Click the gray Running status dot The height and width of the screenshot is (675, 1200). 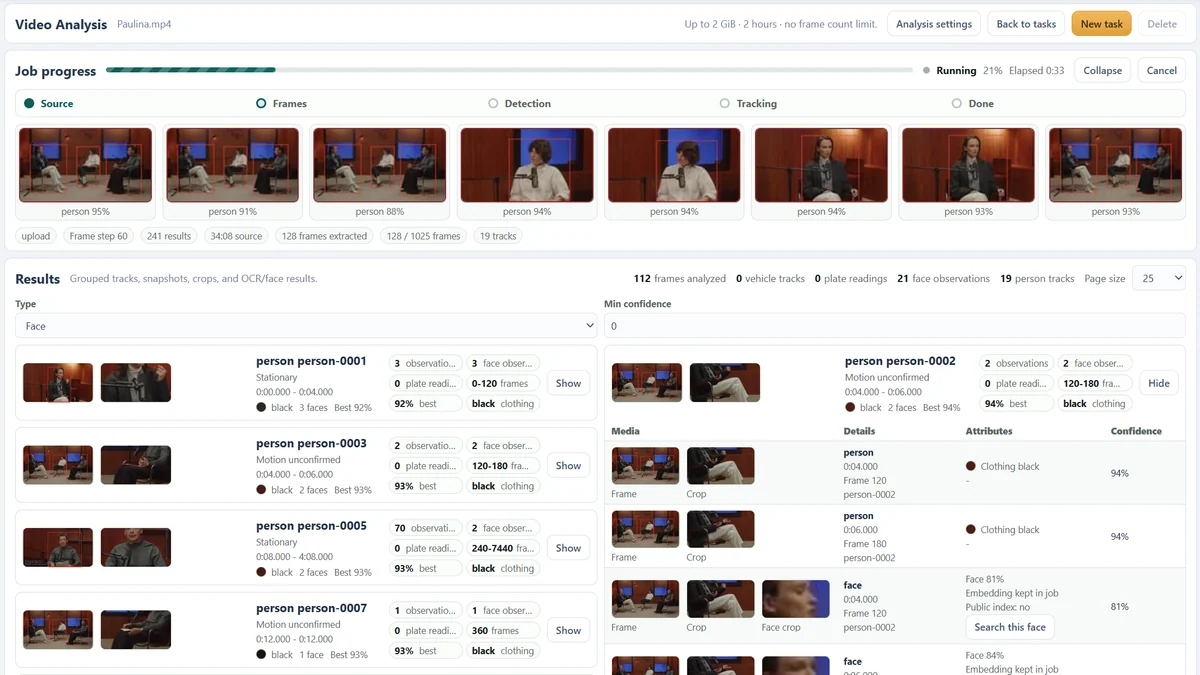926,71
